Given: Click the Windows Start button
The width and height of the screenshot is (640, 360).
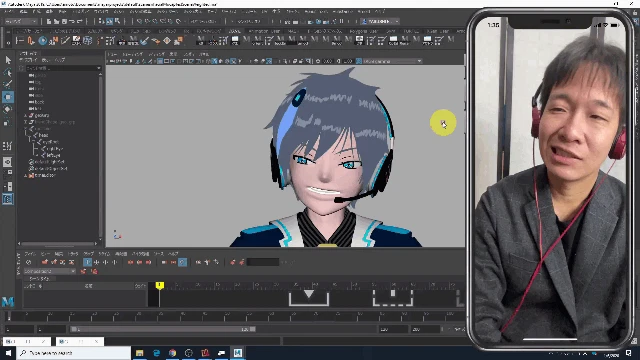Looking at the screenshot, I should pyautogui.click(x=8, y=353).
